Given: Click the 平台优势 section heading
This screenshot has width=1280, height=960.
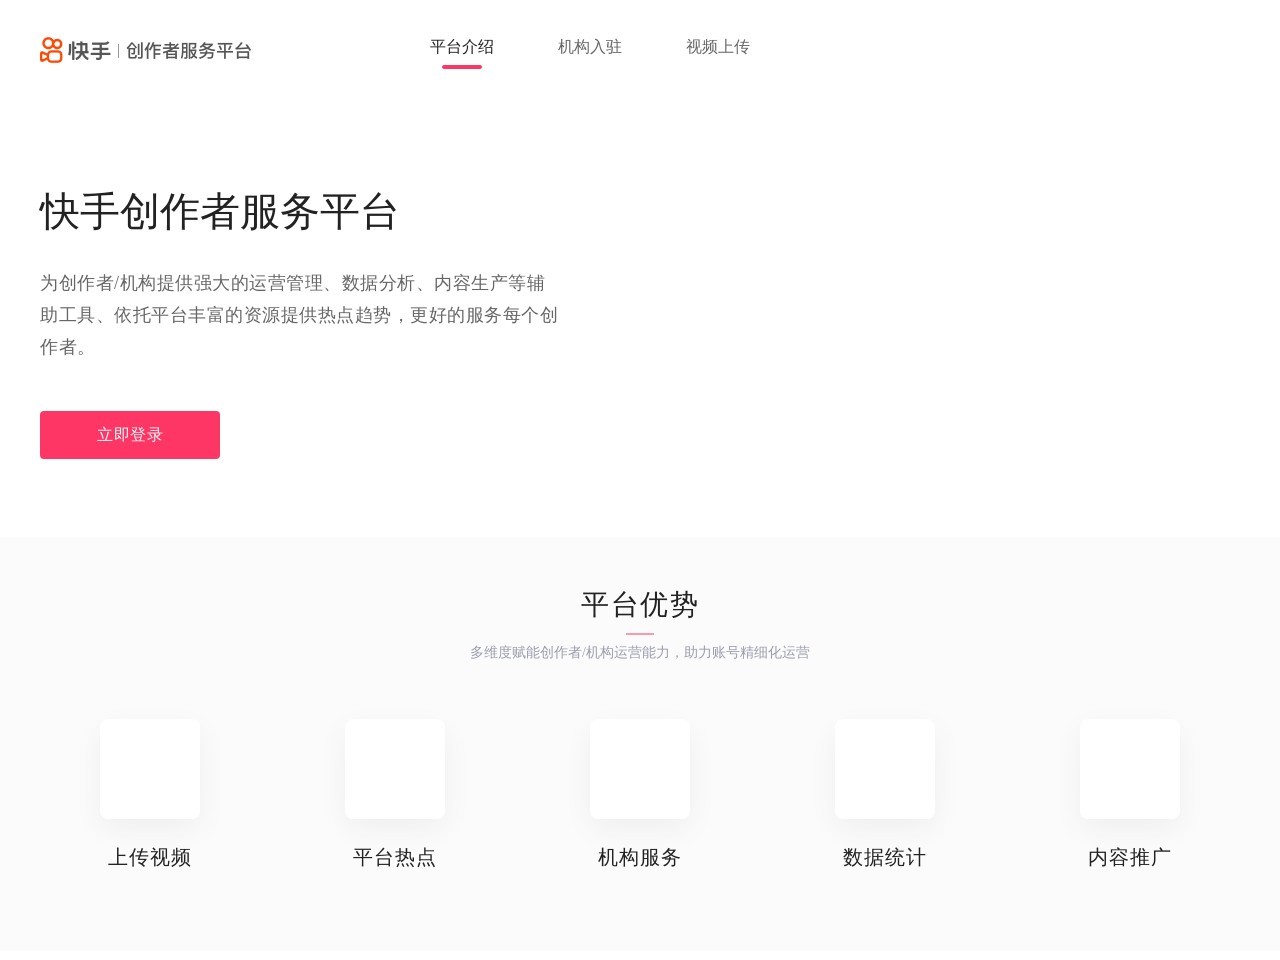Looking at the screenshot, I should tap(640, 604).
